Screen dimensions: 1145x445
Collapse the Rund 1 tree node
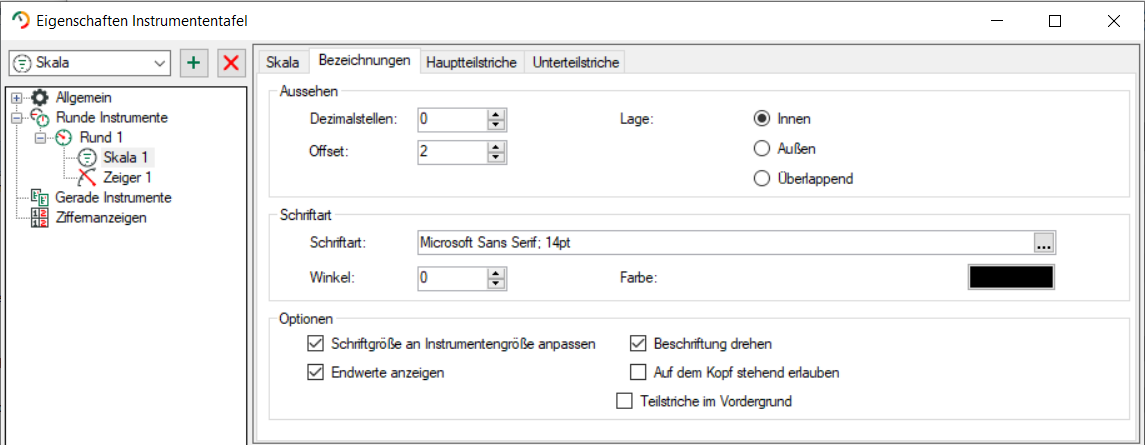point(41,137)
